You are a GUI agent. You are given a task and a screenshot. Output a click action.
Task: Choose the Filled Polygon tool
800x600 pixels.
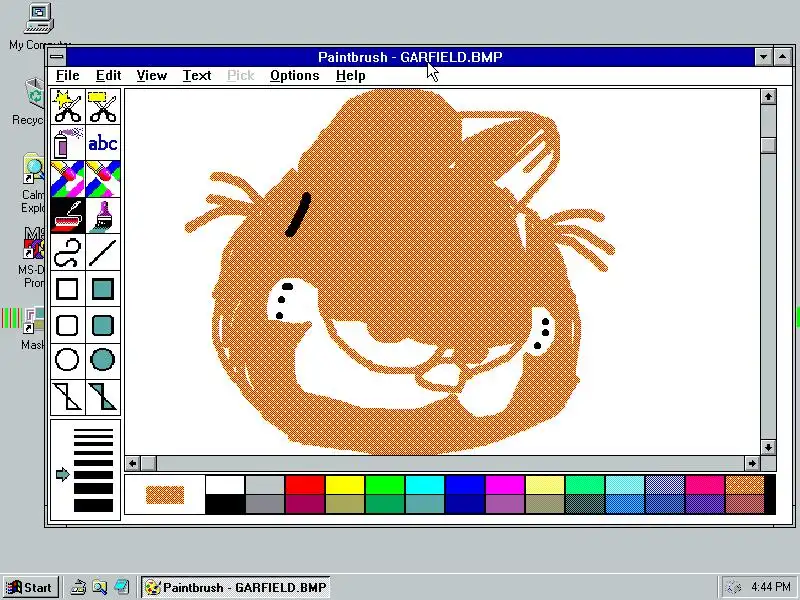[103, 397]
